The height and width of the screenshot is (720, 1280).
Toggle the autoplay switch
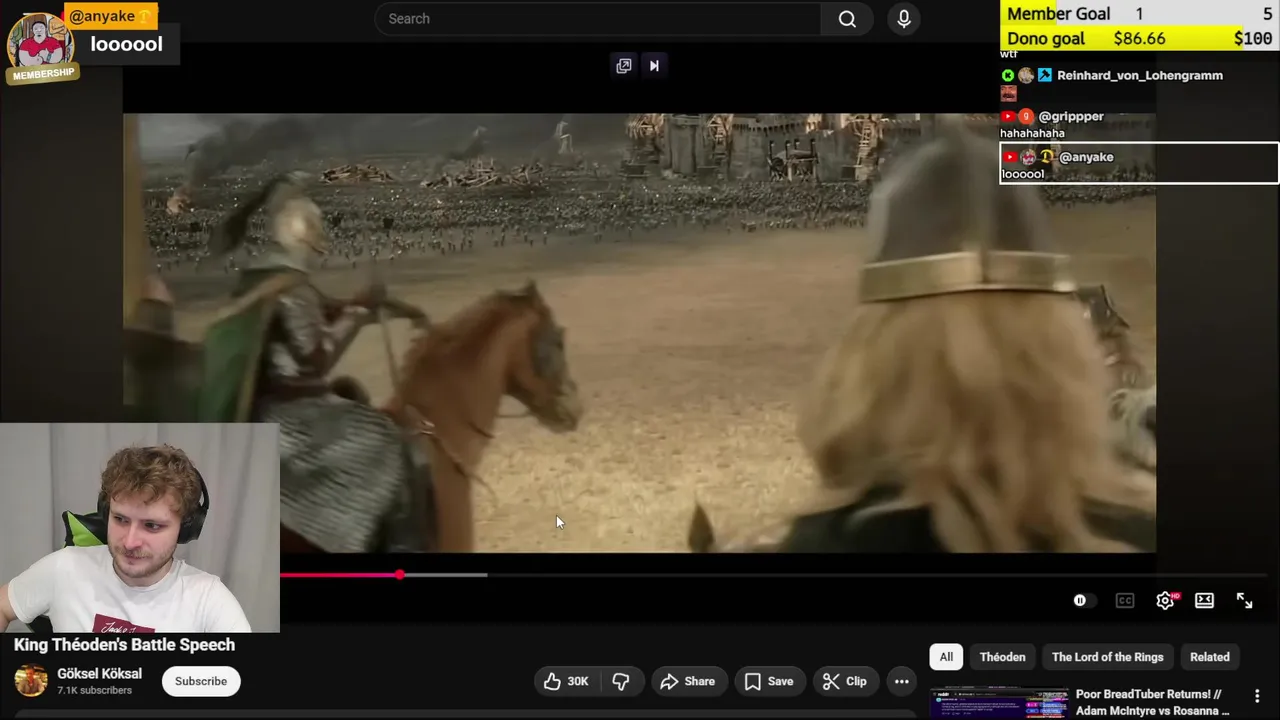coord(1083,601)
